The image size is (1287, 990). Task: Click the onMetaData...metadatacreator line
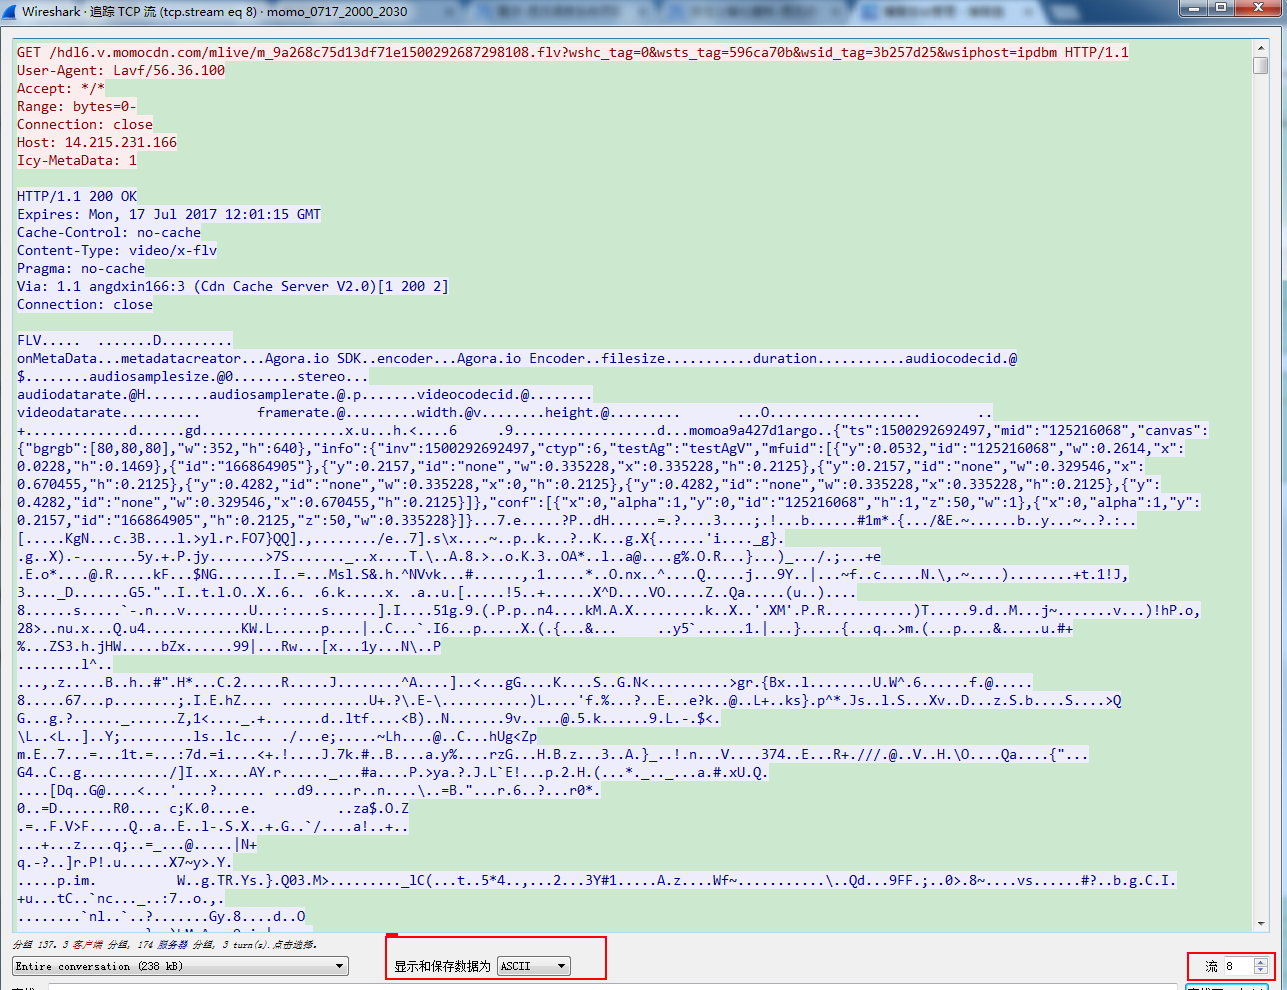point(517,358)
